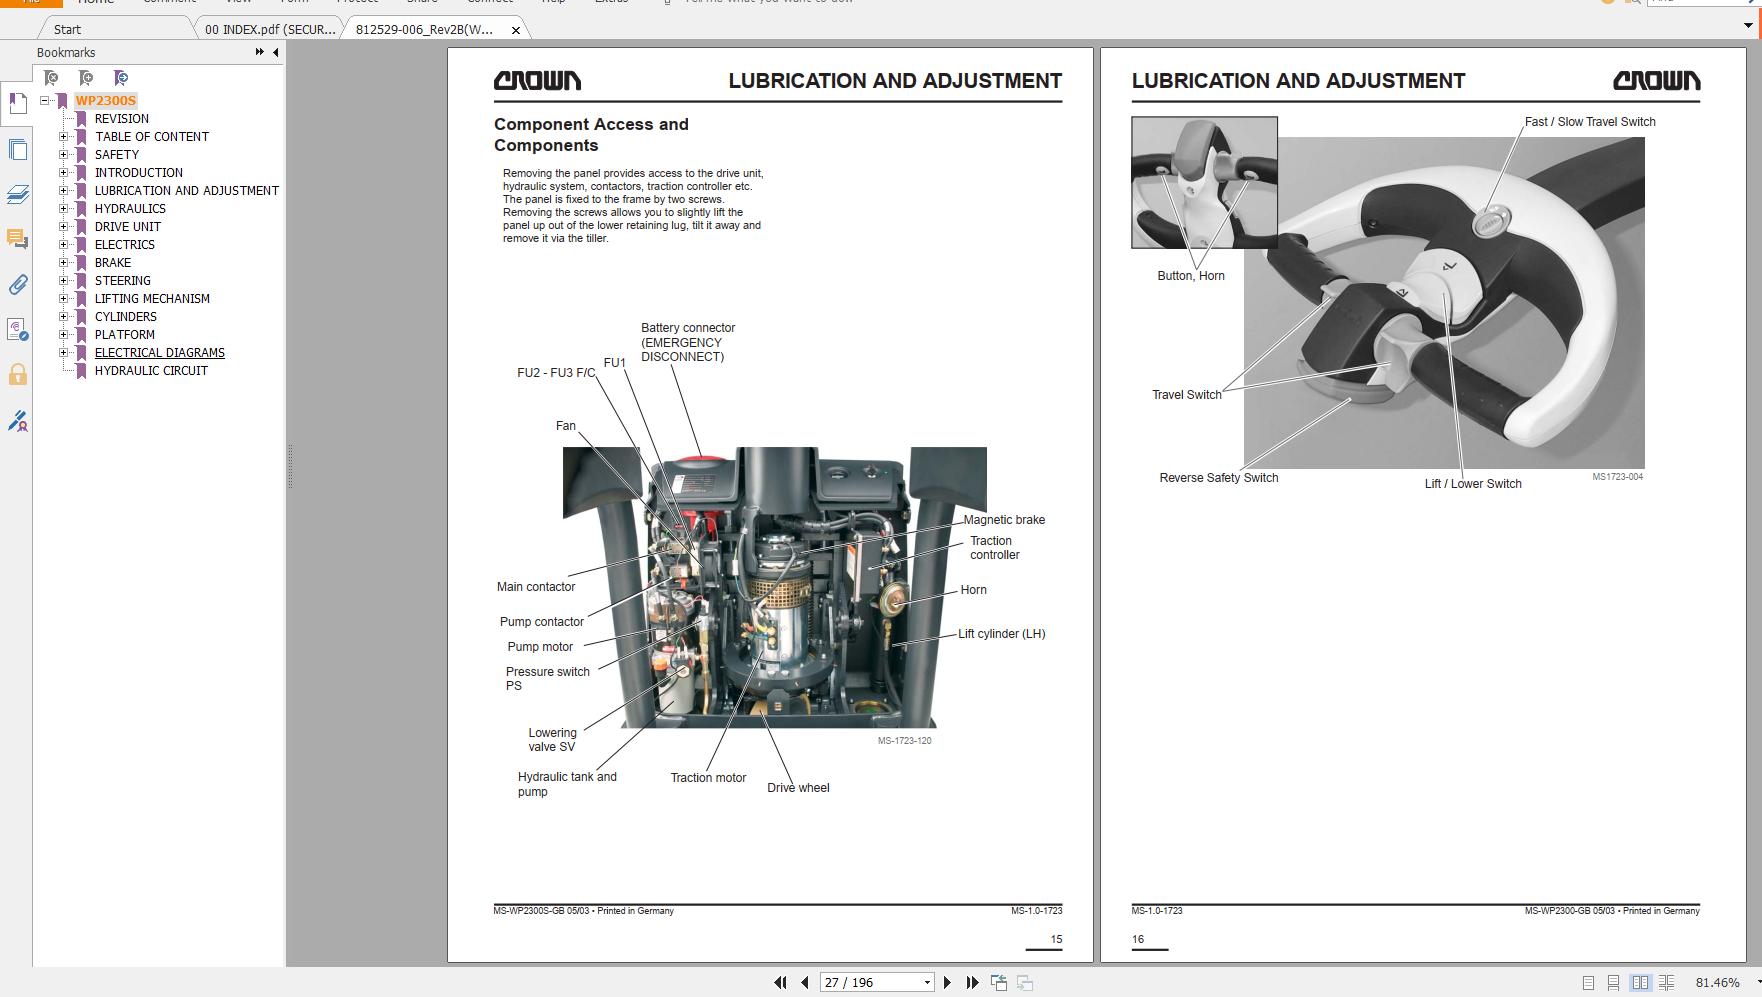Expand Bookmarks panel with double-arrow icon

tap(259, 52)
